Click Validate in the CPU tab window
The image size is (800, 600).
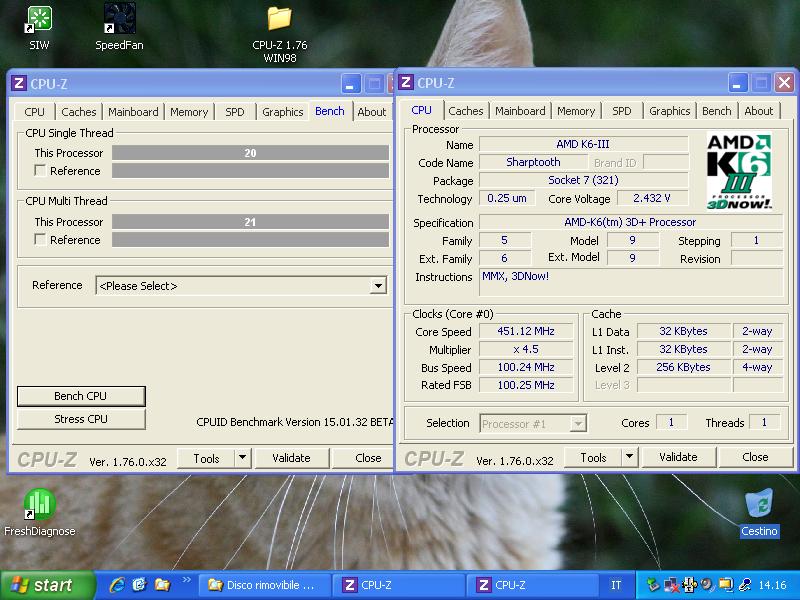coord(678,457)
